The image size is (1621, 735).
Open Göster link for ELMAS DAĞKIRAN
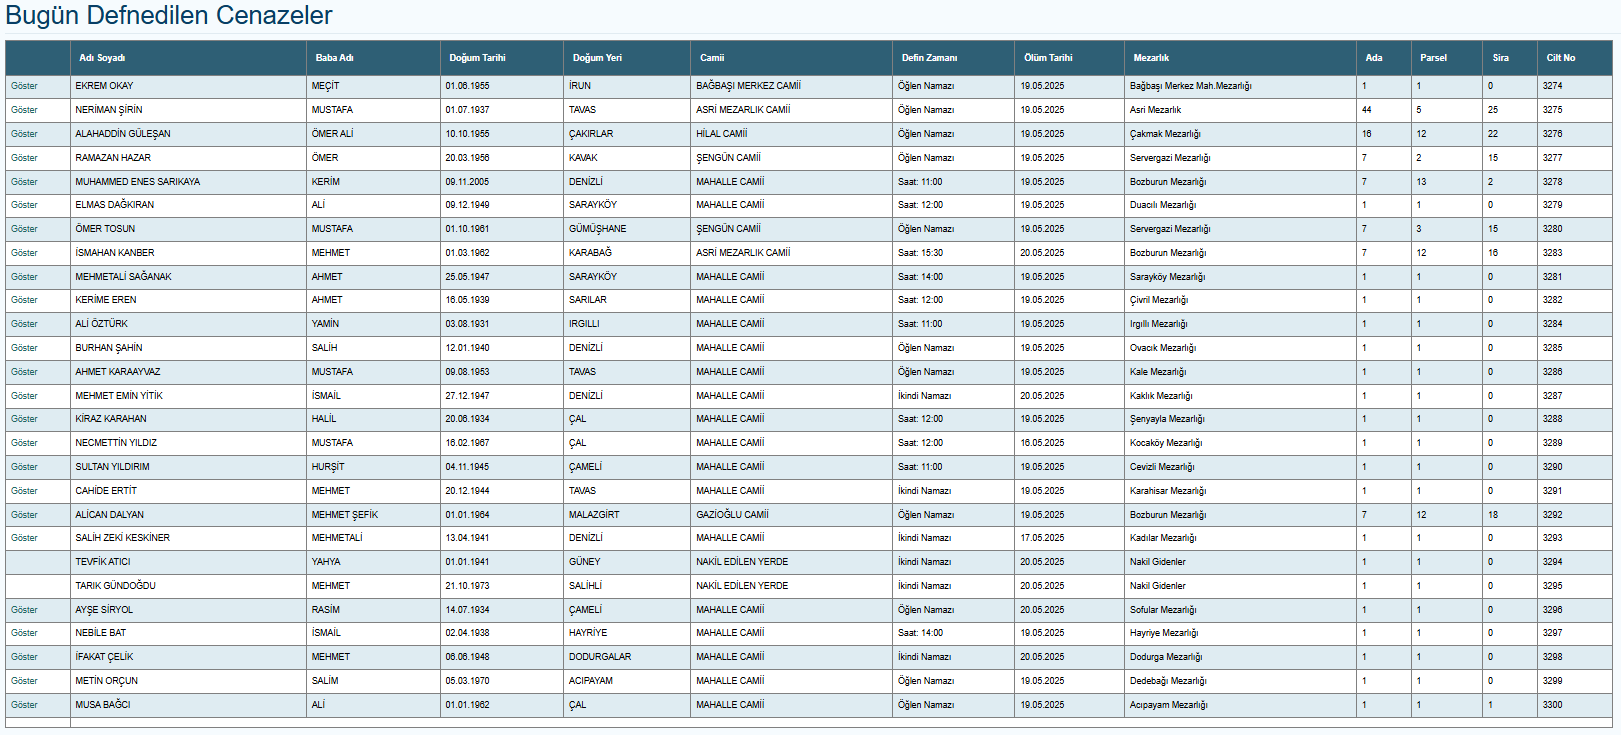coord(24,205)
